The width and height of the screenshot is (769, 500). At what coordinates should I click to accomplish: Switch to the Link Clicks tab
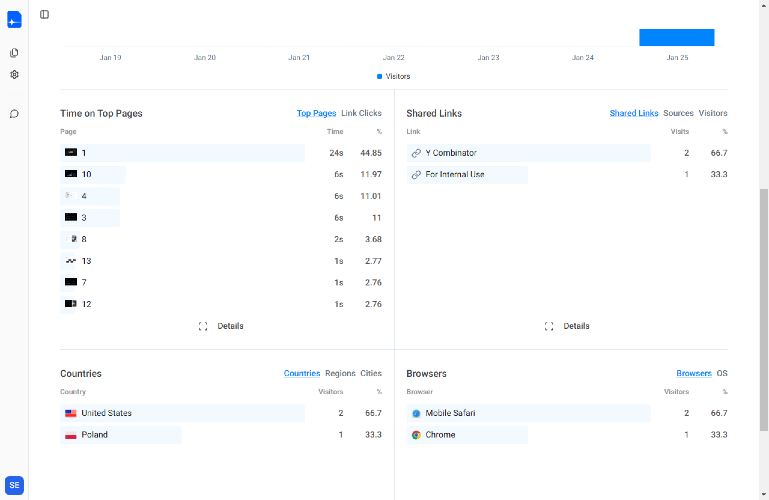point(361,113)
